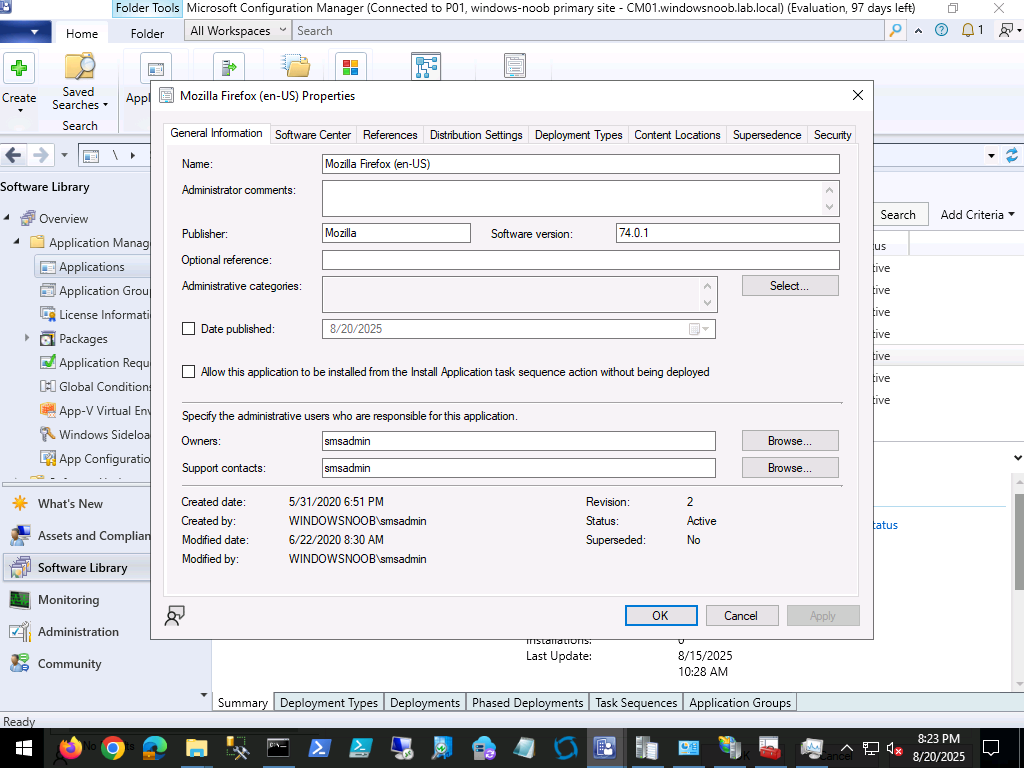
Task: Click Select for administrative categories
Action: pos(790,285)
